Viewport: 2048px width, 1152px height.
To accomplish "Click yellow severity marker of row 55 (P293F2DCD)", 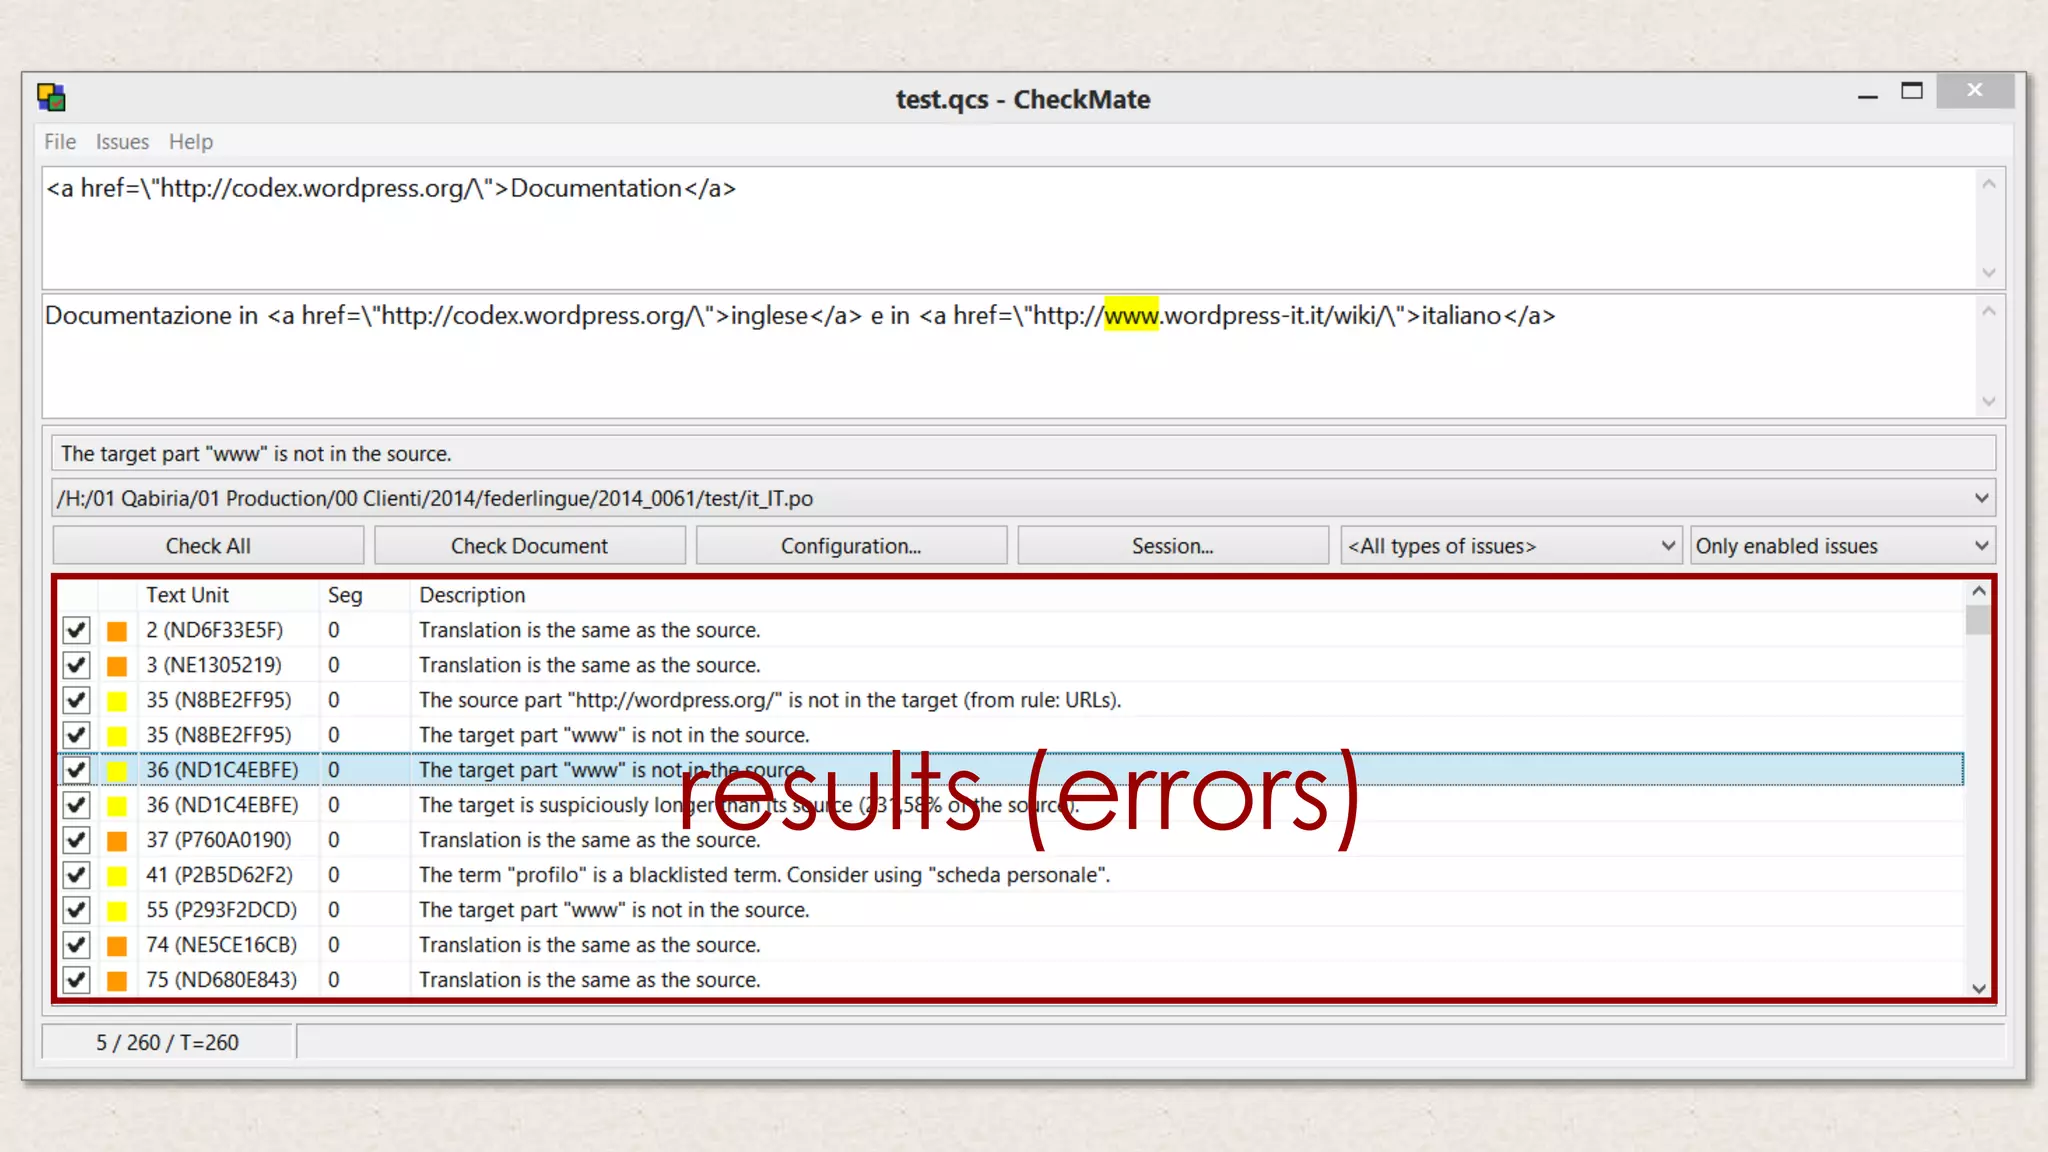I will click(x=117, y=911).
